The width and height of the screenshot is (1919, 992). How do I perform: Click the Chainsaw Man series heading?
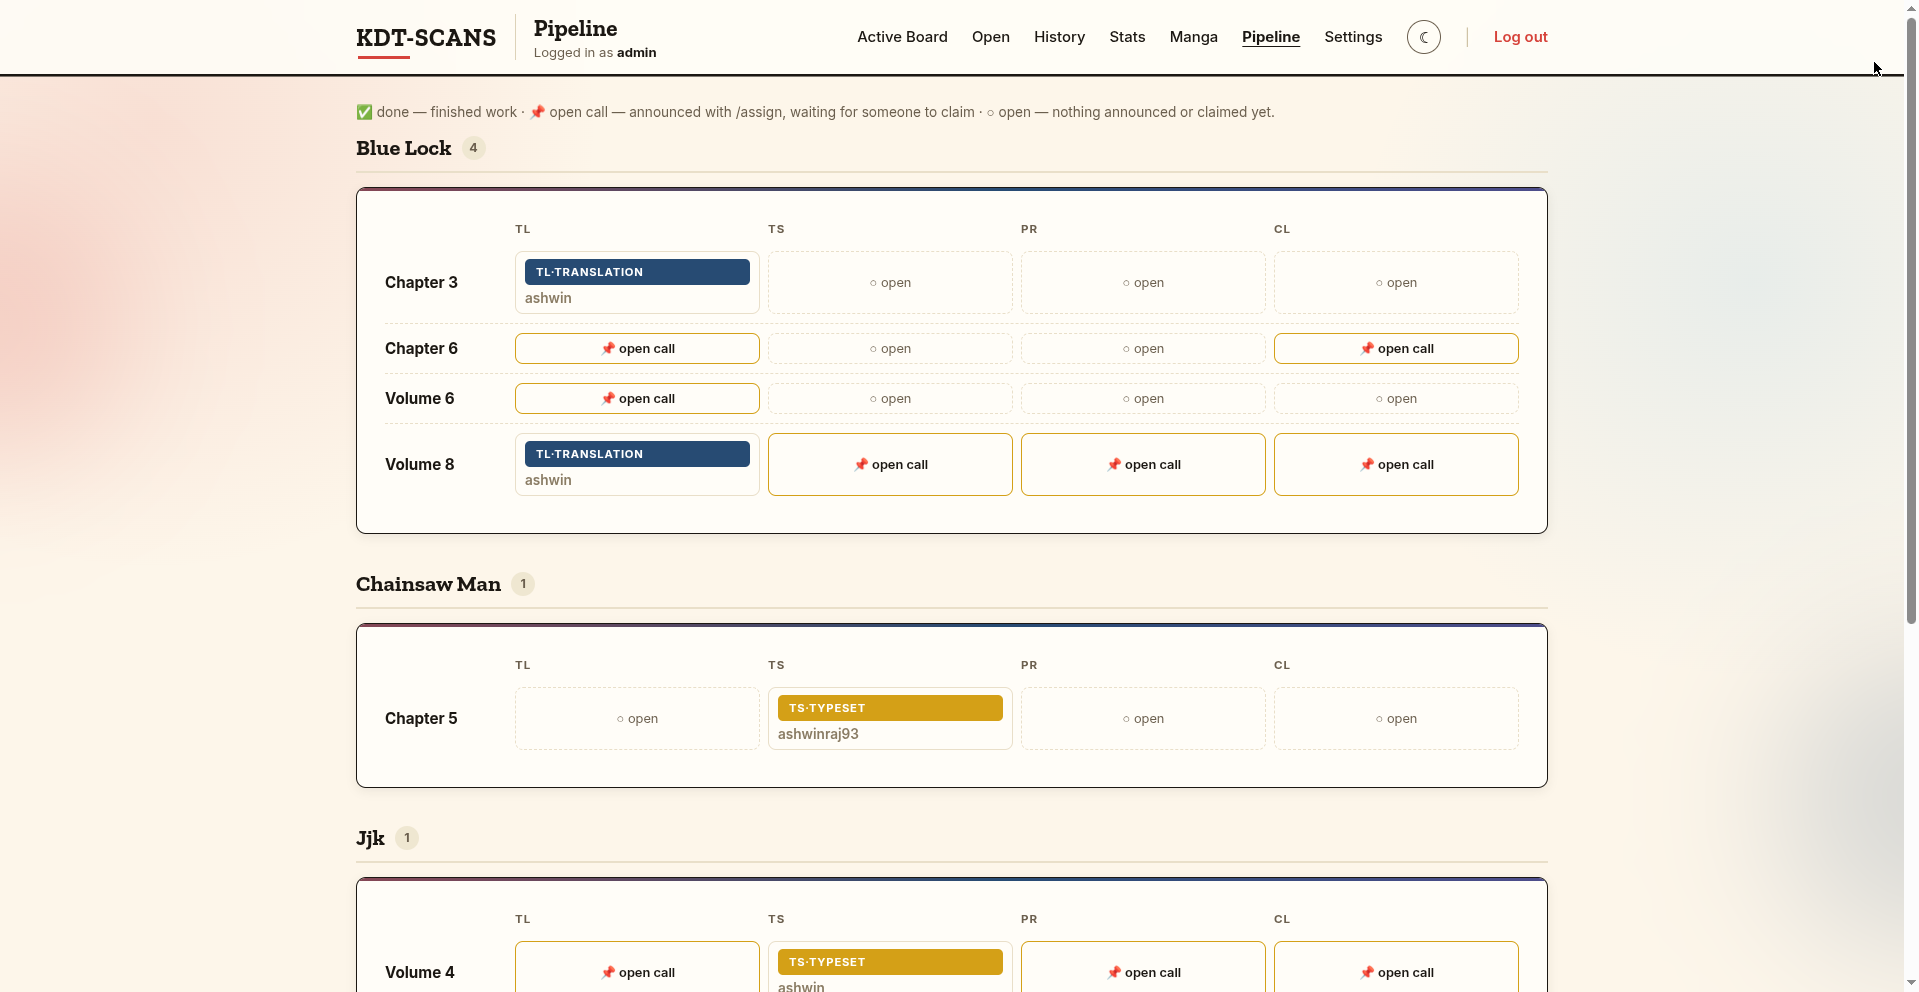(x=428, y=584)
